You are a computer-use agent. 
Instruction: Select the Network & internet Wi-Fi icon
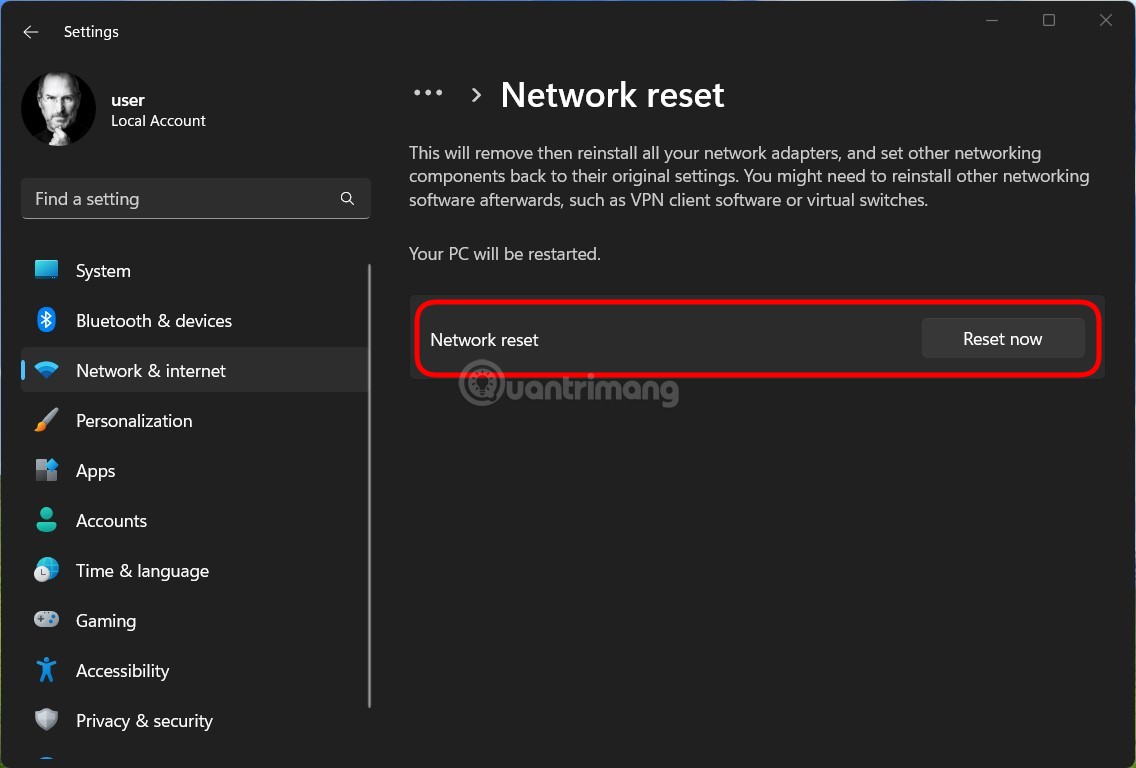(x=46, y=370)
